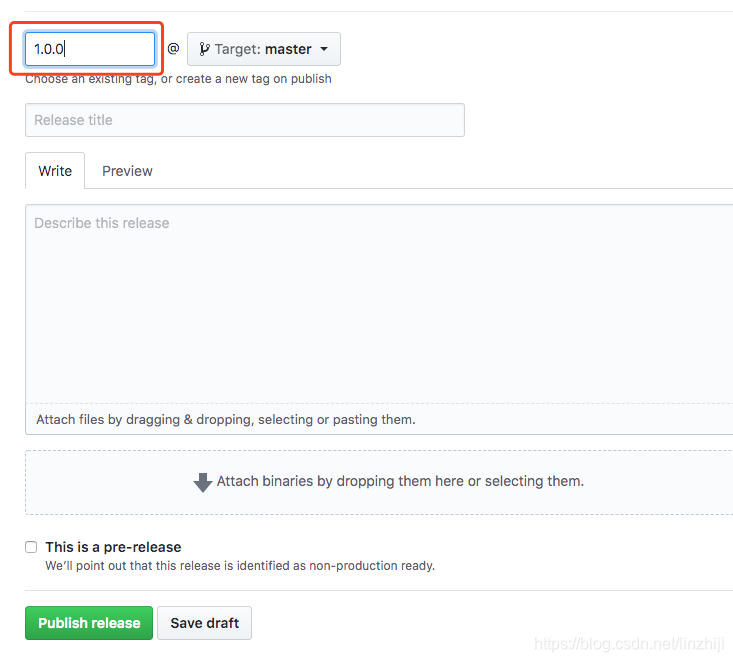Click the Attach binaries drop zone text
Screen dimensions: 733x662
coord(400,481)
